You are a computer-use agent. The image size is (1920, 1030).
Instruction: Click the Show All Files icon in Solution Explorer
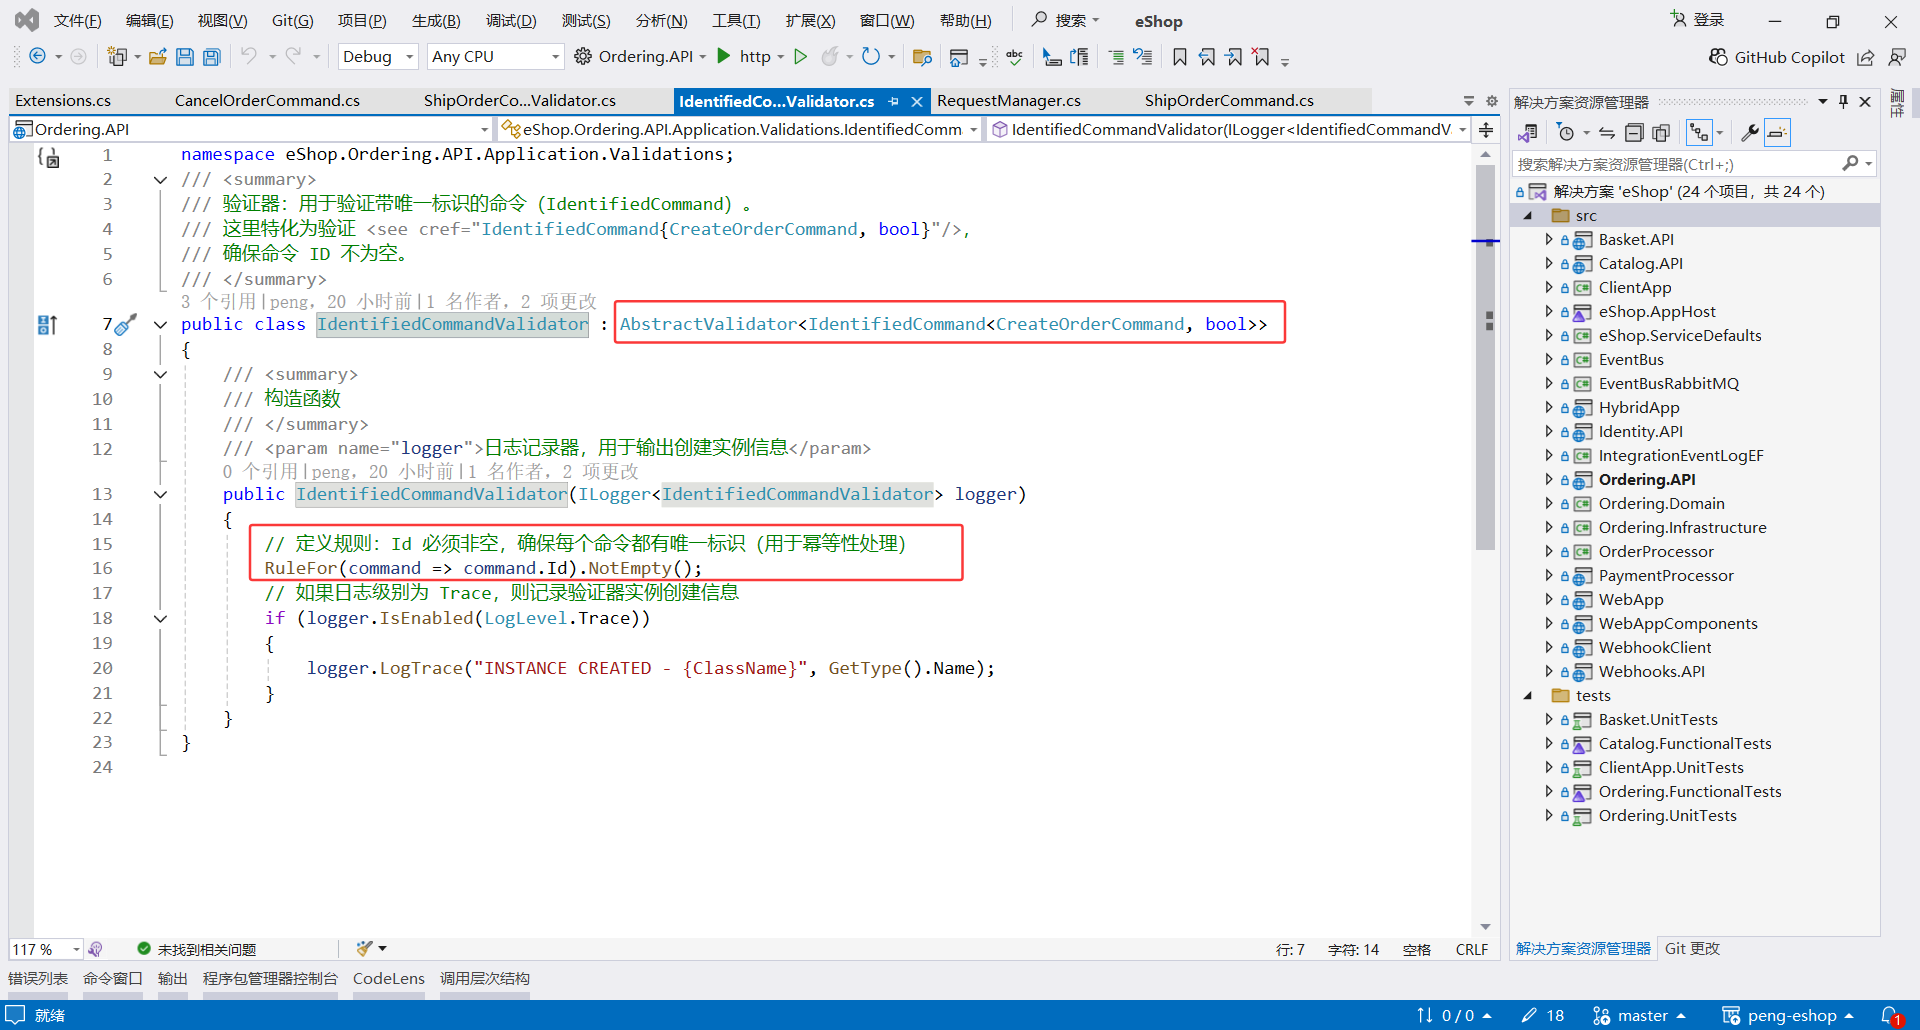coord(1661,133)
